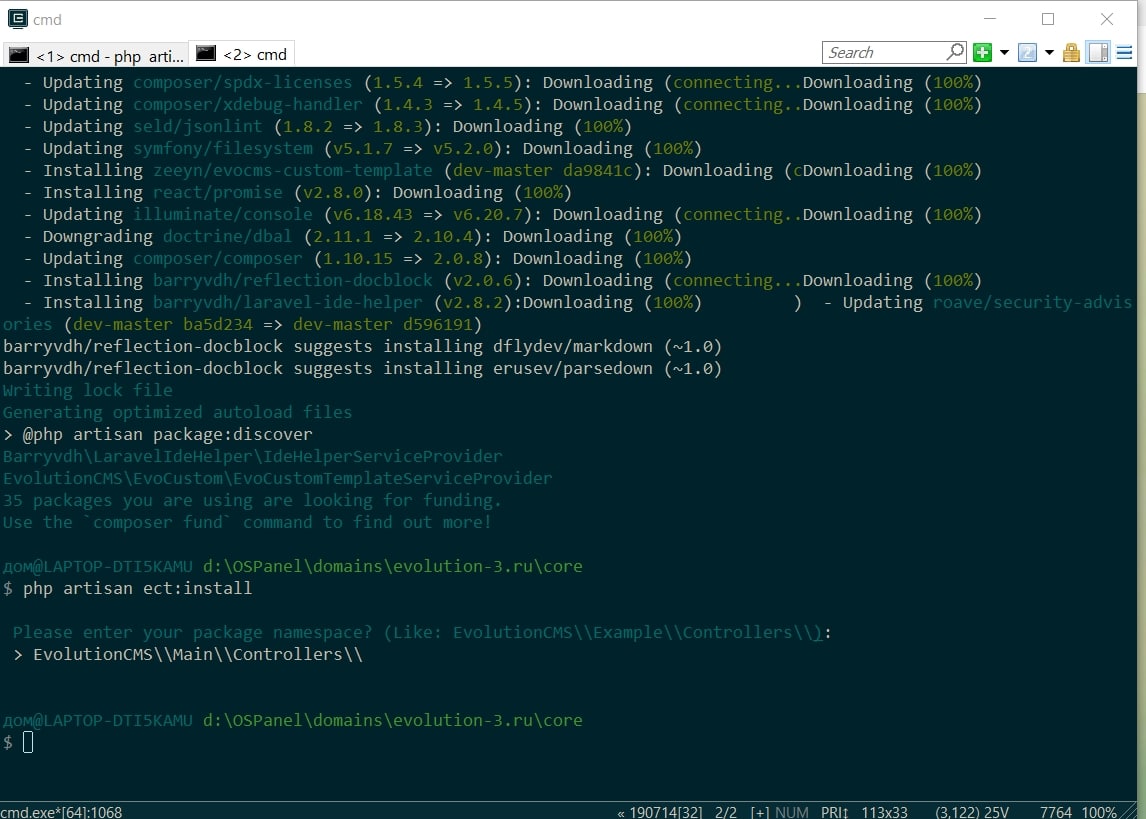Viewport: 1146px width, 819px height.
Task: Minimize the ConEmu window
Action: coord(990,19)
